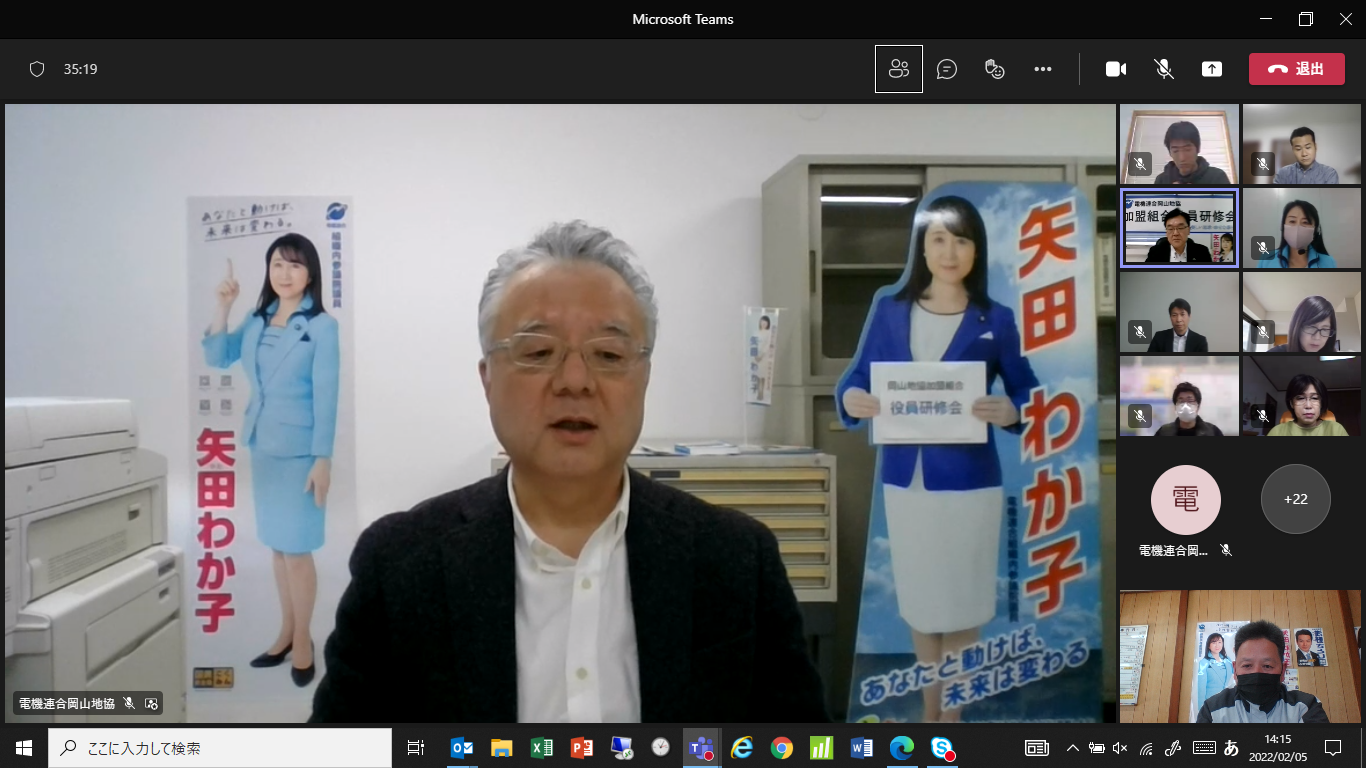Open the meeting chat icon
The width and height of the screenshot is (1366, 768).
(946, 69)
